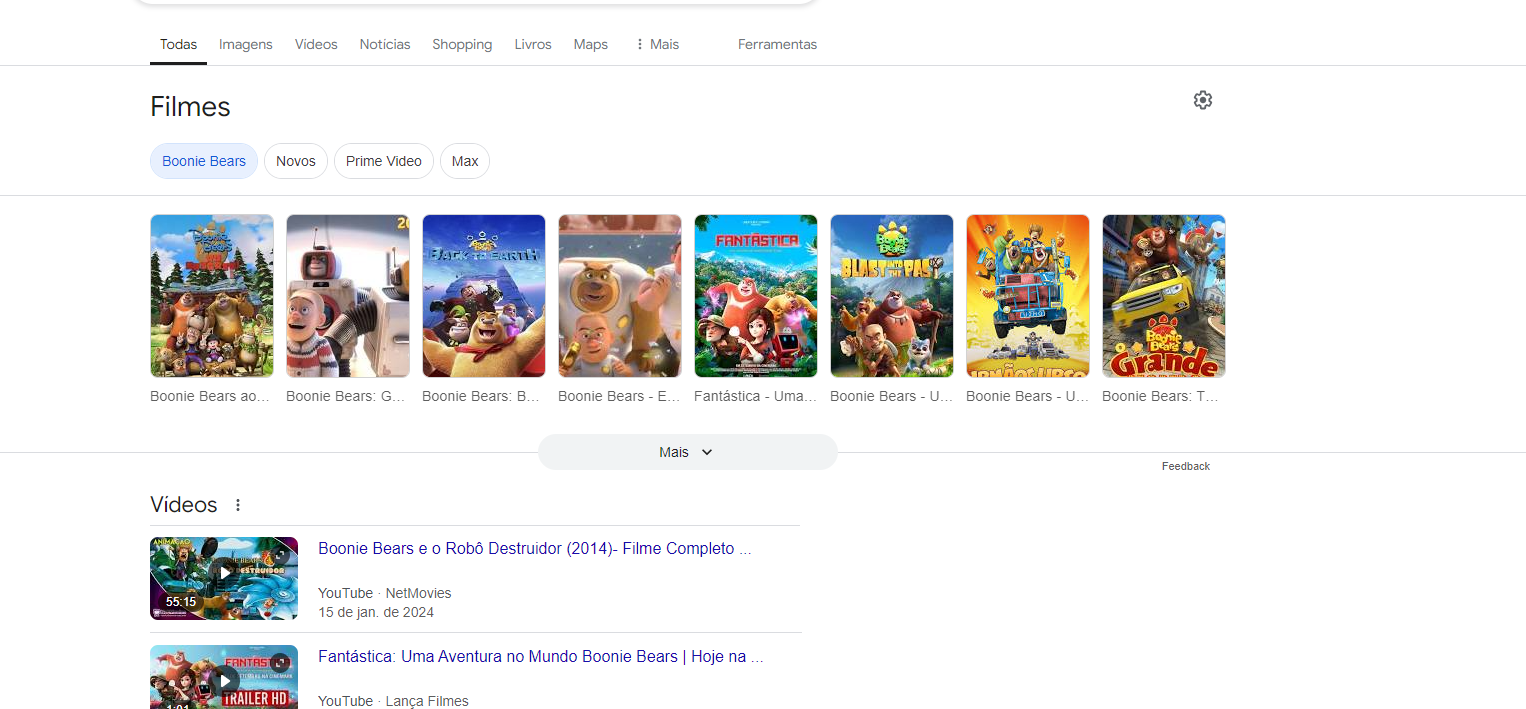Send feedback via the Feedback link
Viewport: 1526px width, 709px height.
tap(1186, 466)
